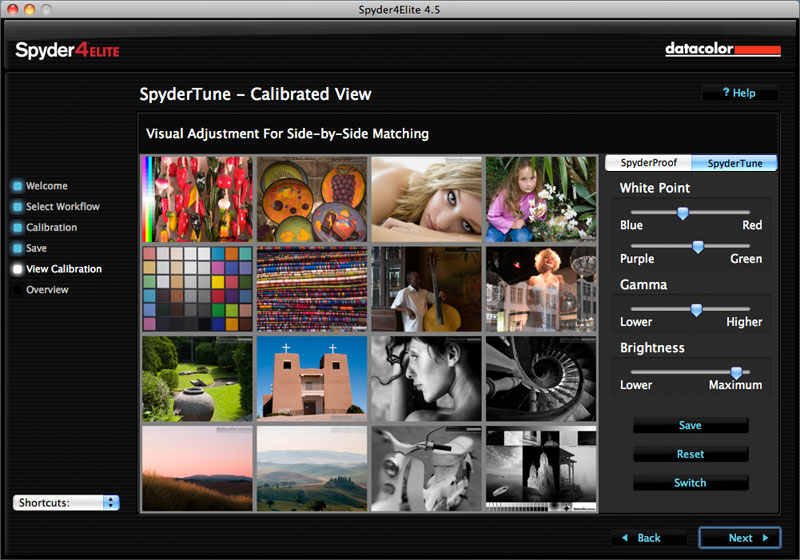Image resolution: width=800 pixels, height=560 pixels.
Task: Go to the Next step
Action: [740, 538]
